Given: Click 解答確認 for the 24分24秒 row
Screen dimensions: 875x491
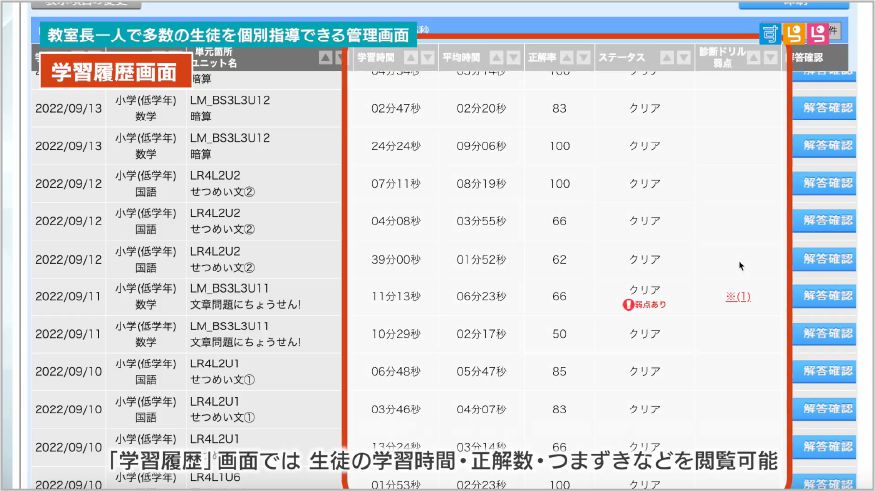Looking at the screenshot, I should (826, 145).
